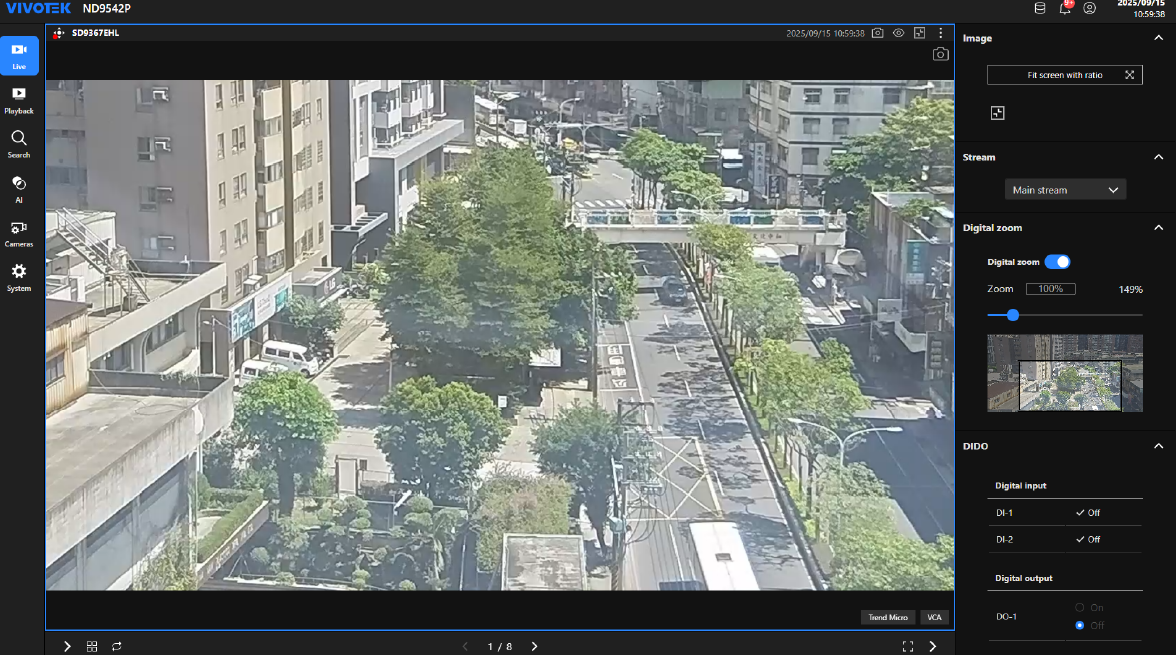Collapse the Image panel section
This screenshot has width=1176, height=655.
1159,38
